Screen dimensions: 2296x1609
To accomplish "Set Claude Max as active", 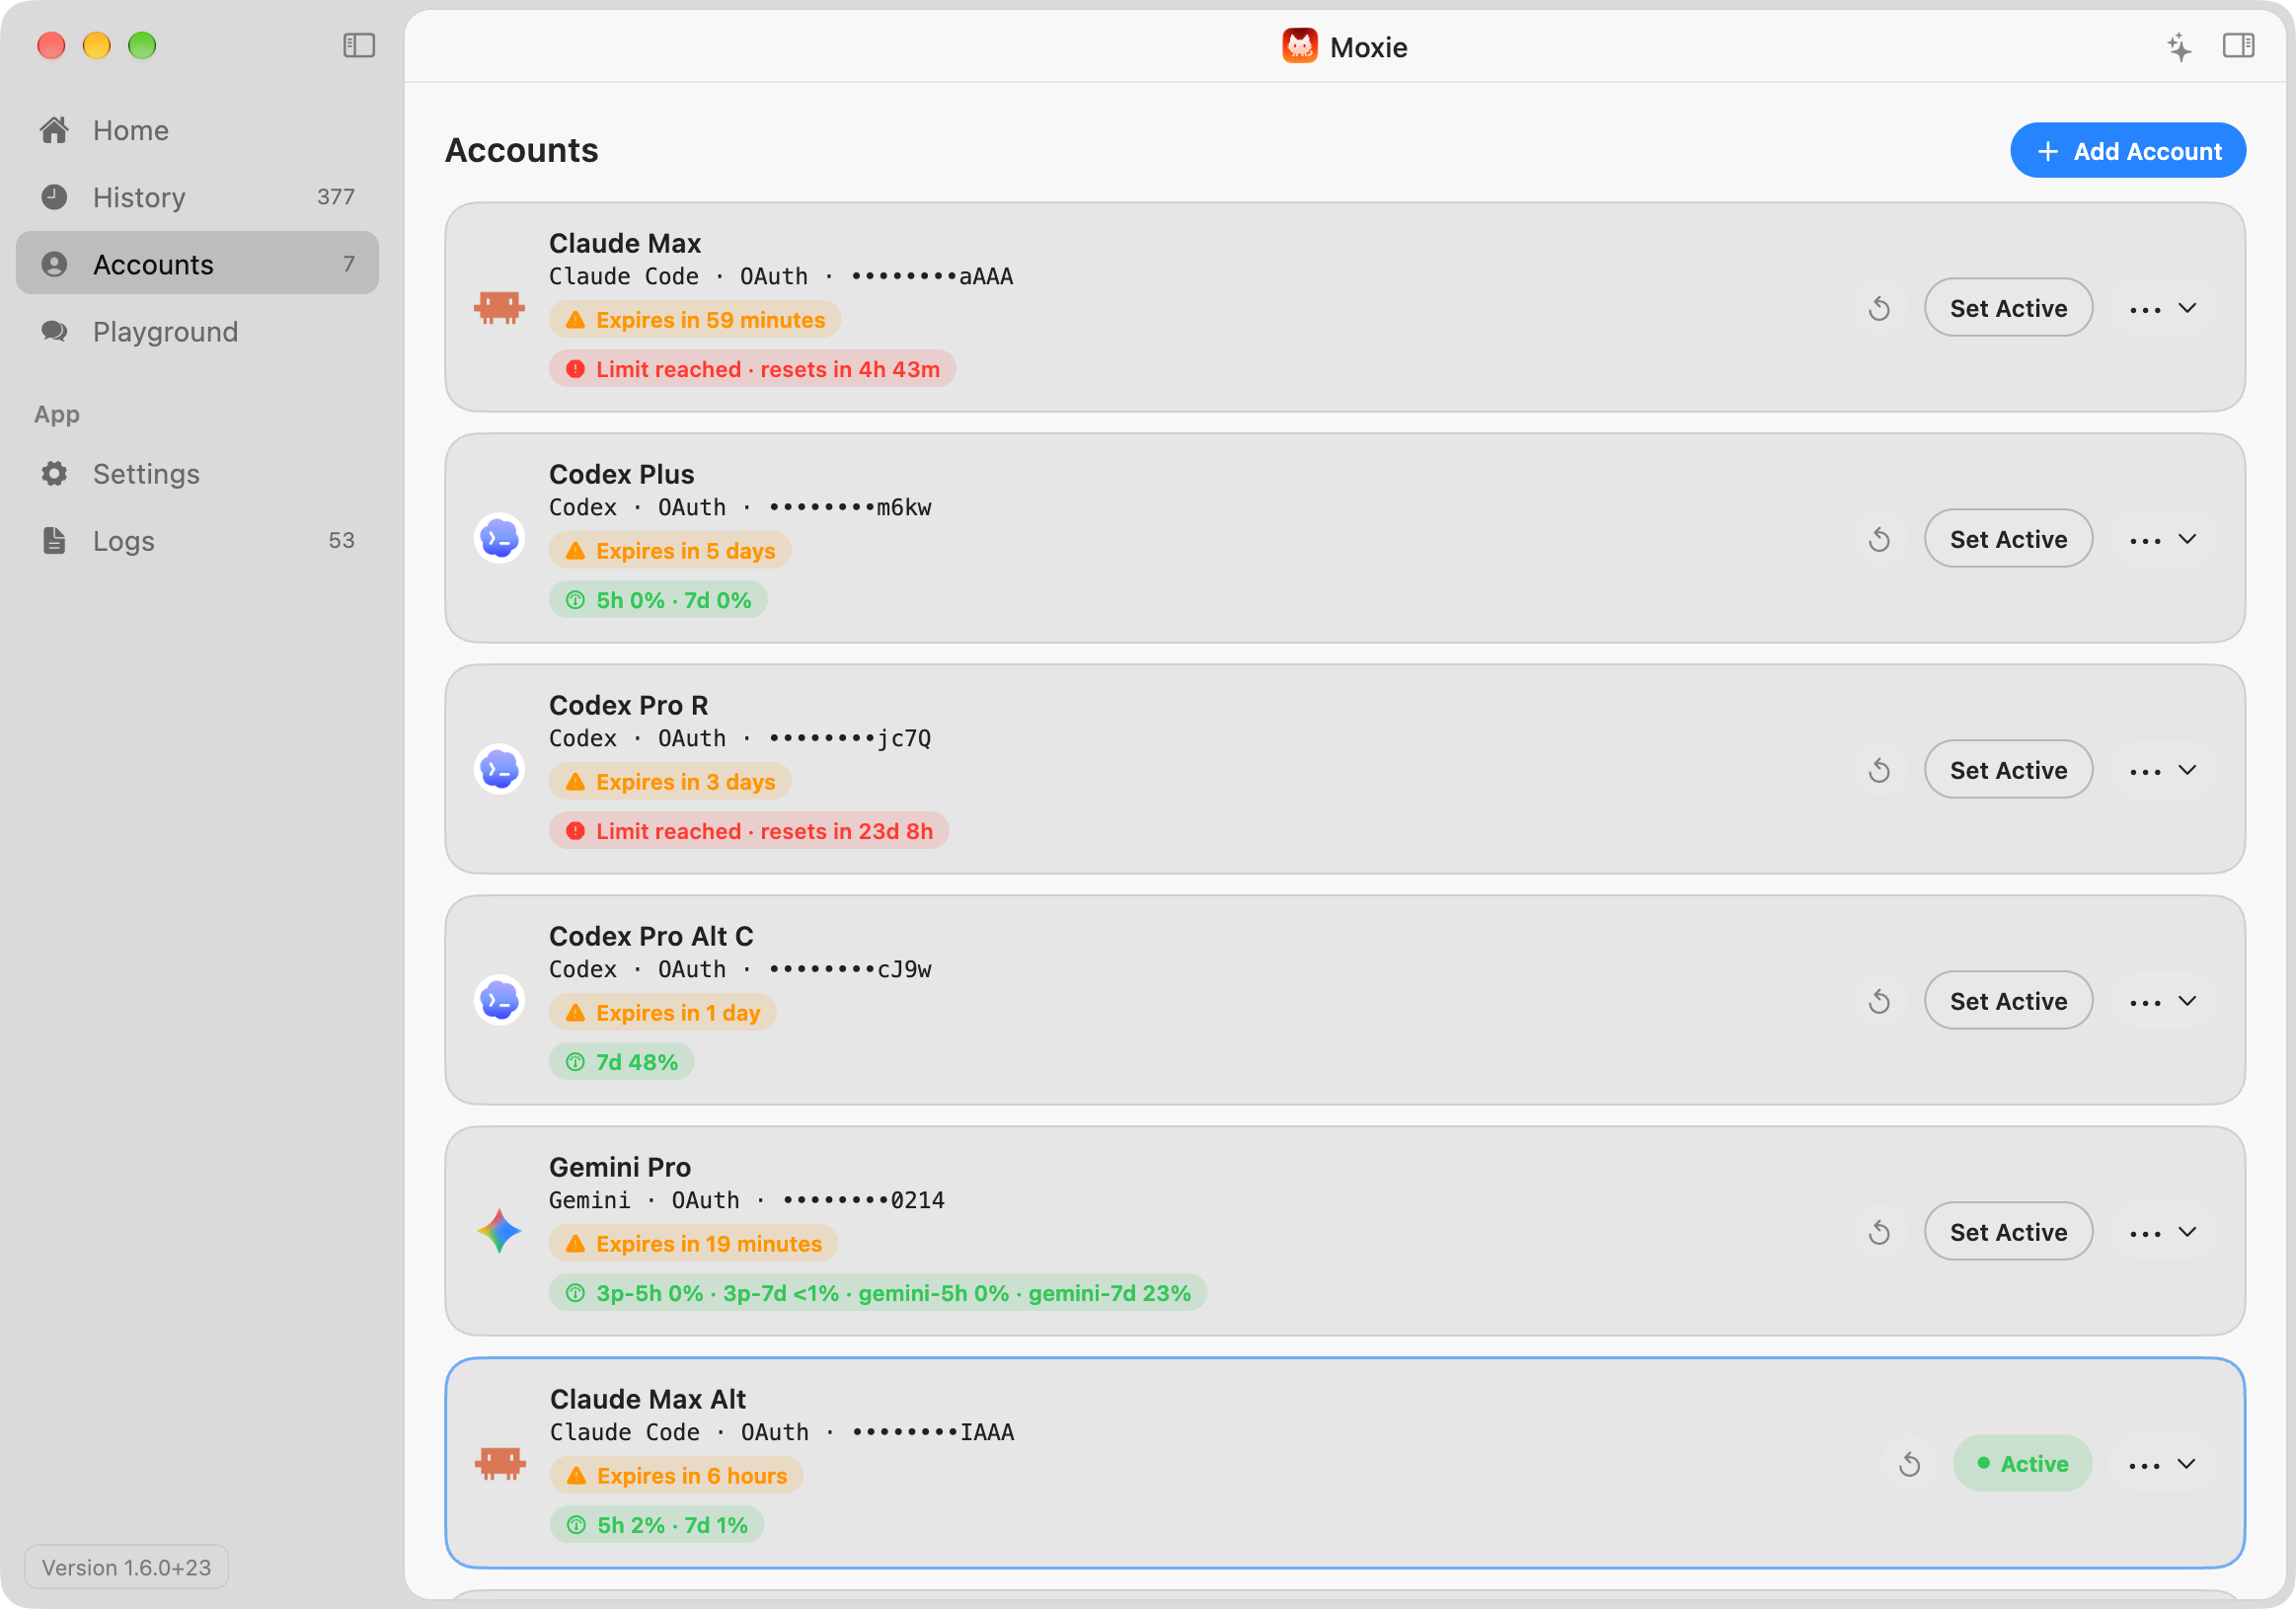I will tap(2008, 308).
